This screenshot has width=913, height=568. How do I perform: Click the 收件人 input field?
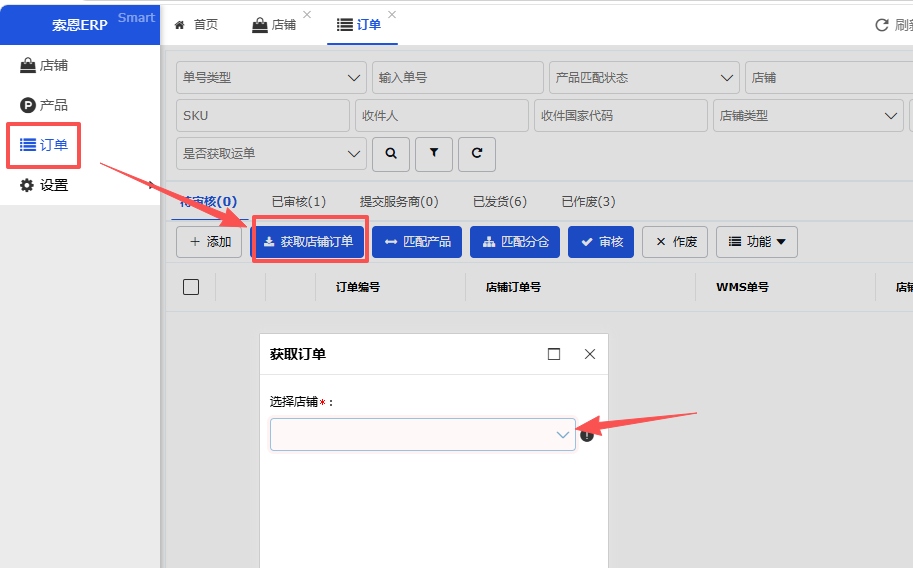442,115
